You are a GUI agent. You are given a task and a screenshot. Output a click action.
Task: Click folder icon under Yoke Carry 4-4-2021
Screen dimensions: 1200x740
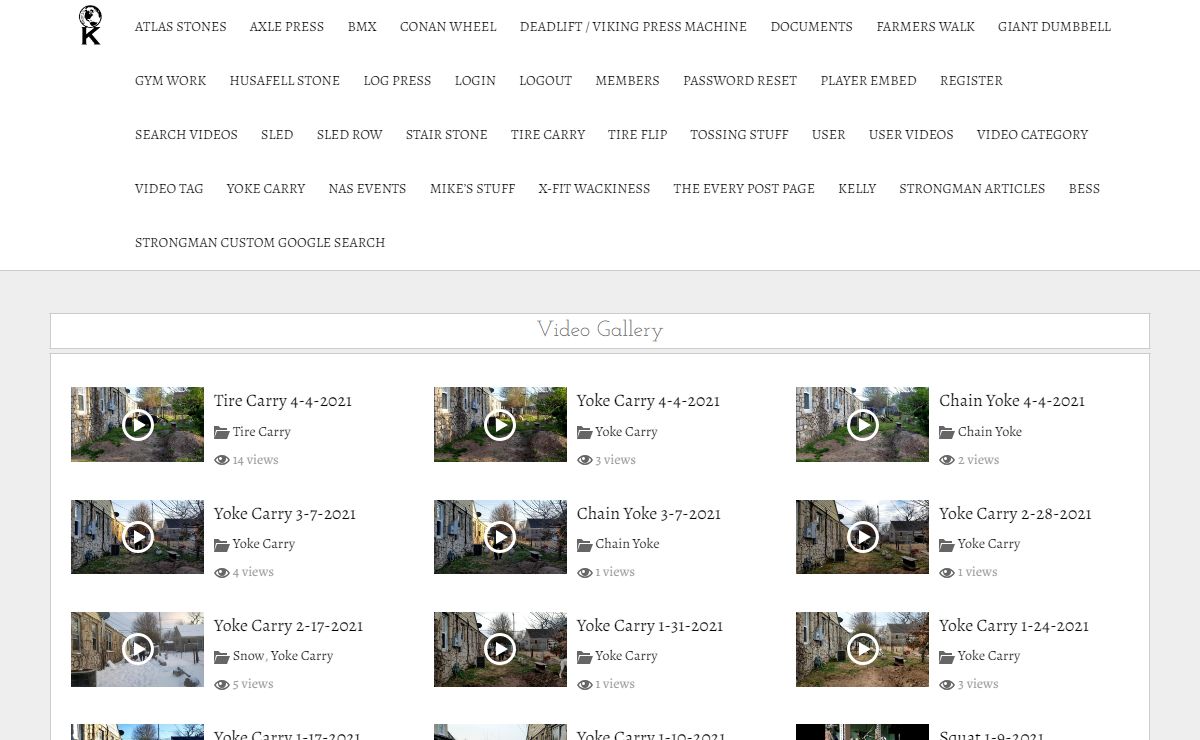tap(584, 433)
